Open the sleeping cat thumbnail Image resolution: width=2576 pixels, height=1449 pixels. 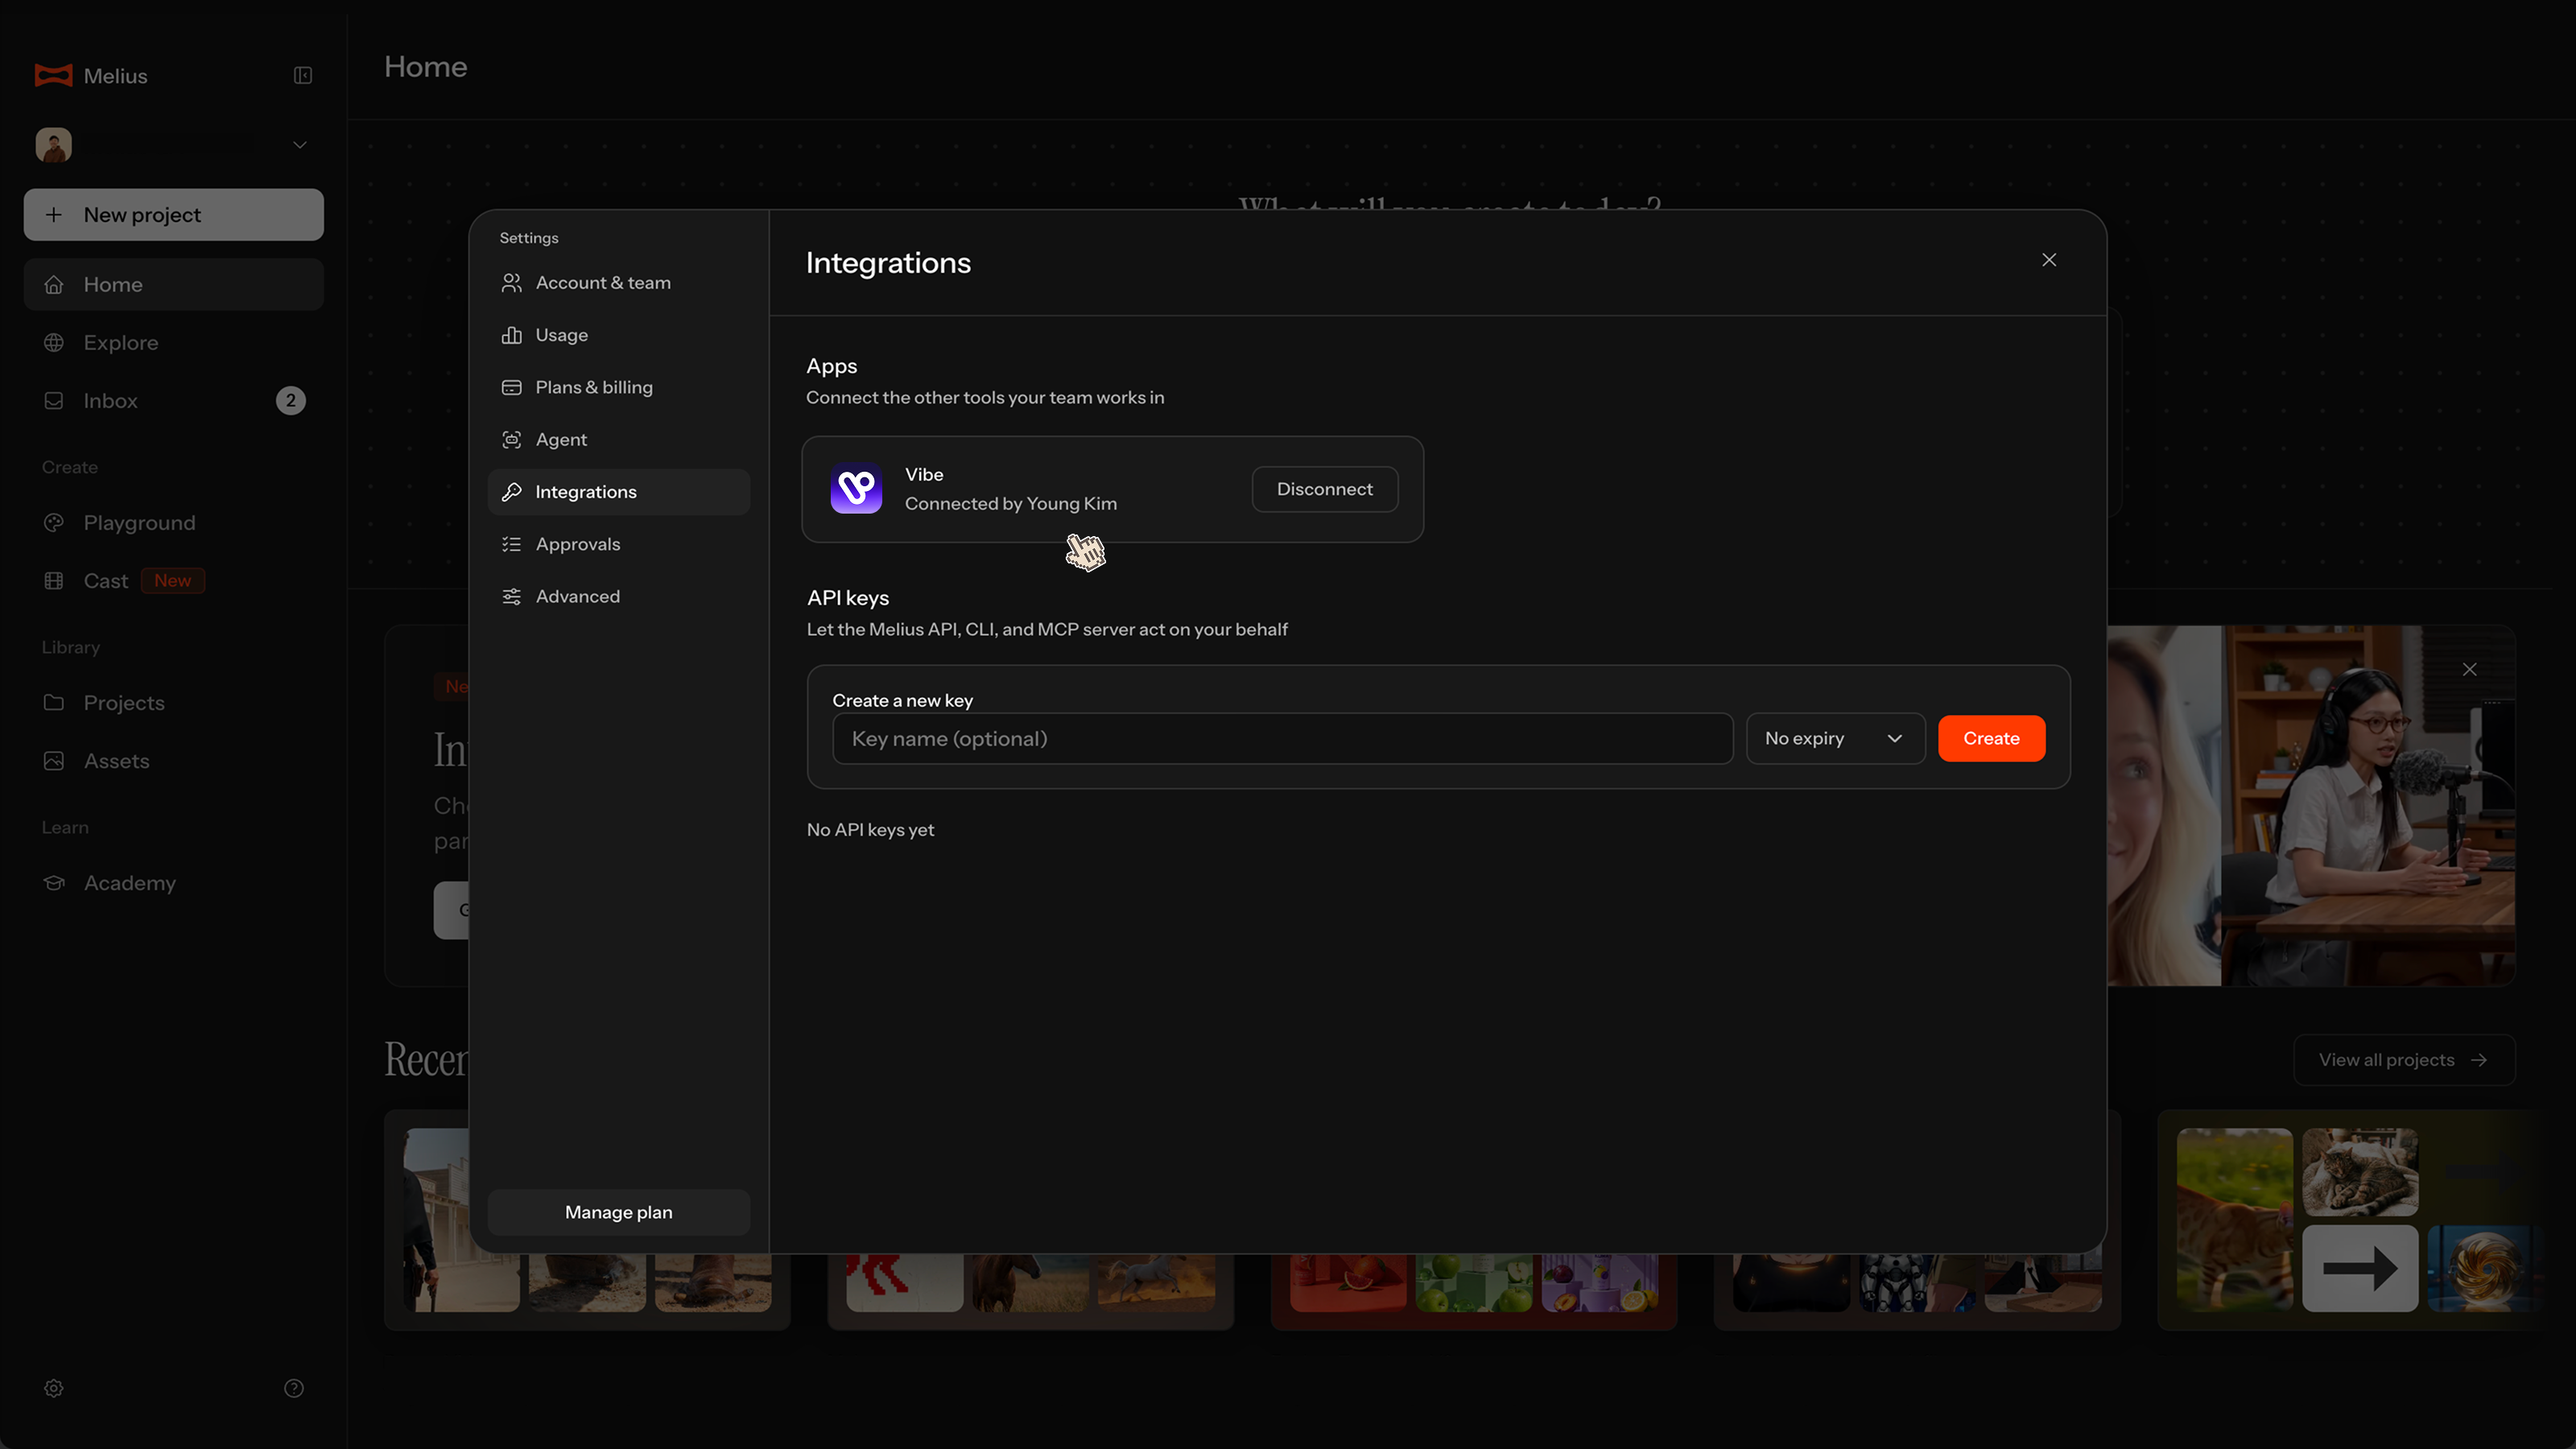2360,1172
